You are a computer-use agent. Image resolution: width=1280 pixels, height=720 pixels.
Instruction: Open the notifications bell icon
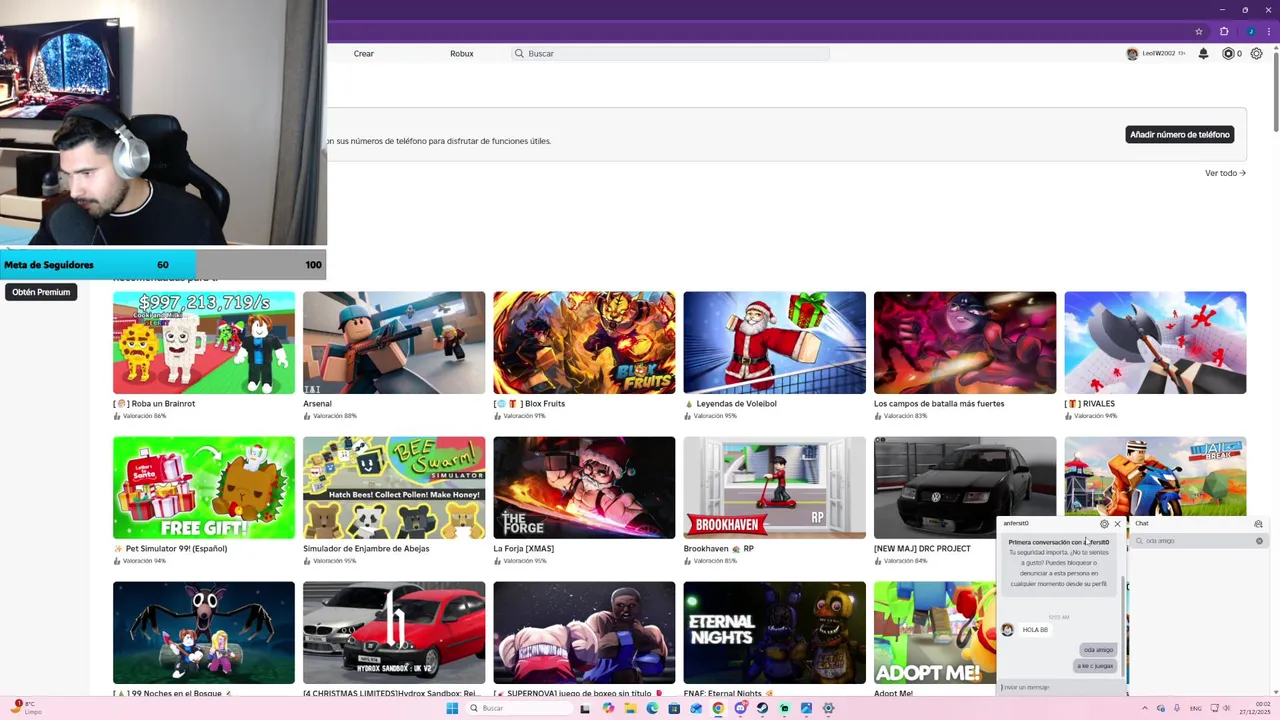click(1203, 54)
